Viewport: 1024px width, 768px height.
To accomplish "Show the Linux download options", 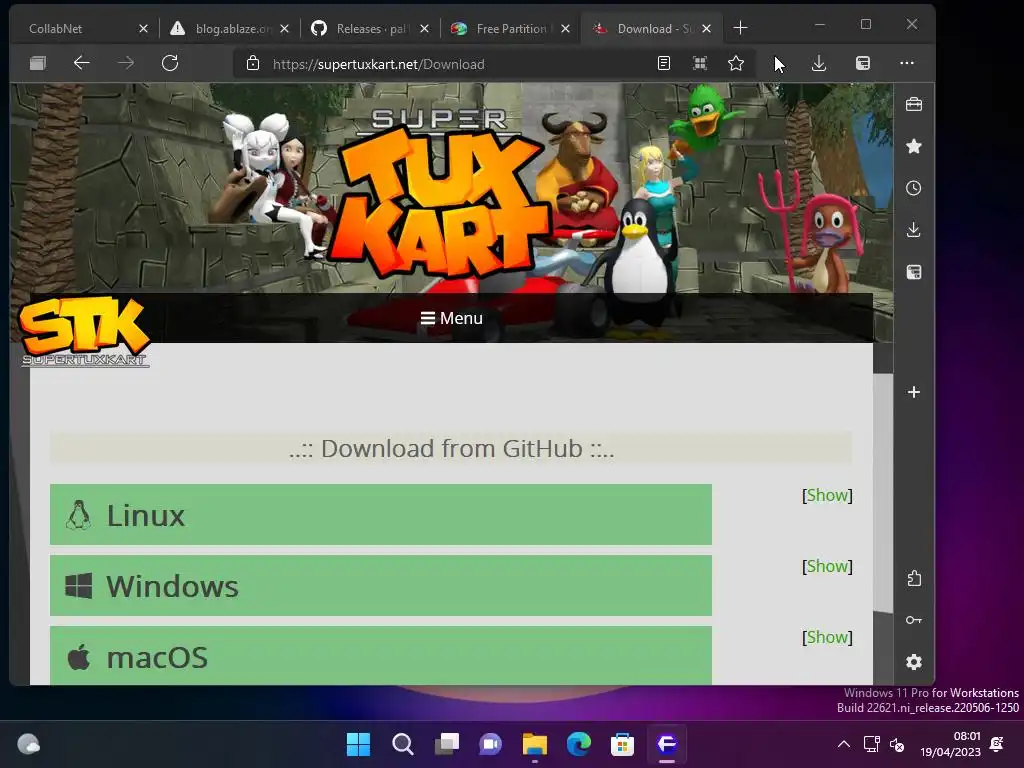I will point(827,495).
